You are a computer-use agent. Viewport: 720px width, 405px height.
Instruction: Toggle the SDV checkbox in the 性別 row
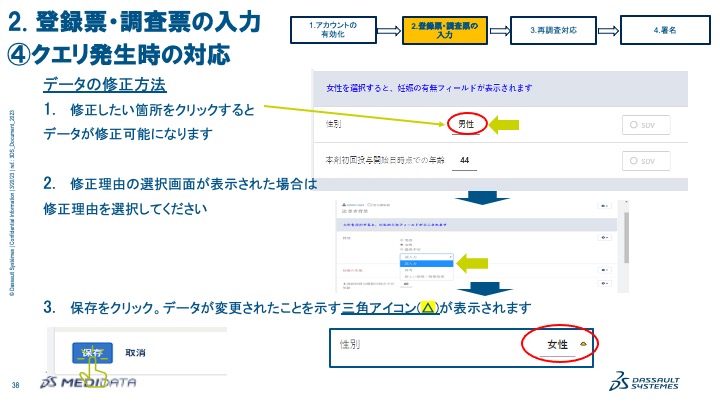pos(646,124)
